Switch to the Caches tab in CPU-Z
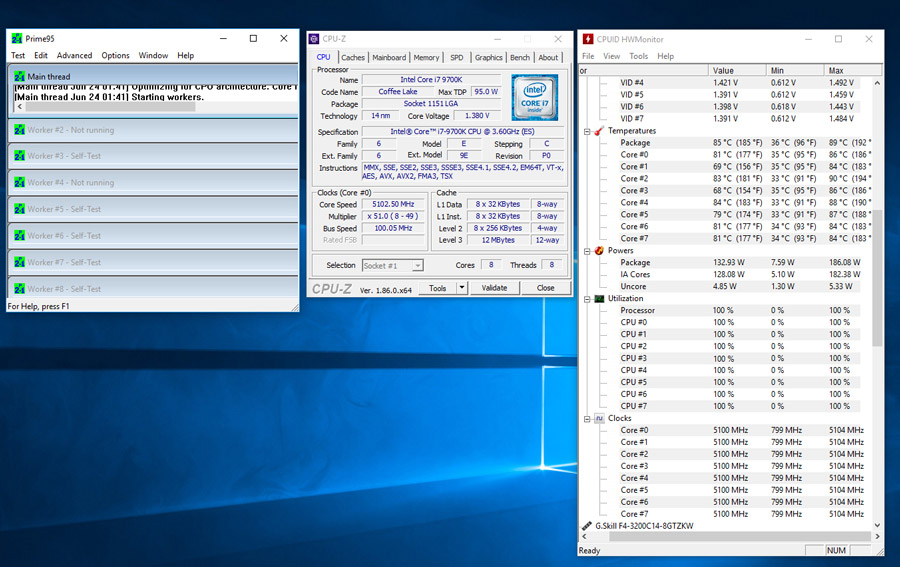 click(x=352, y=57)
